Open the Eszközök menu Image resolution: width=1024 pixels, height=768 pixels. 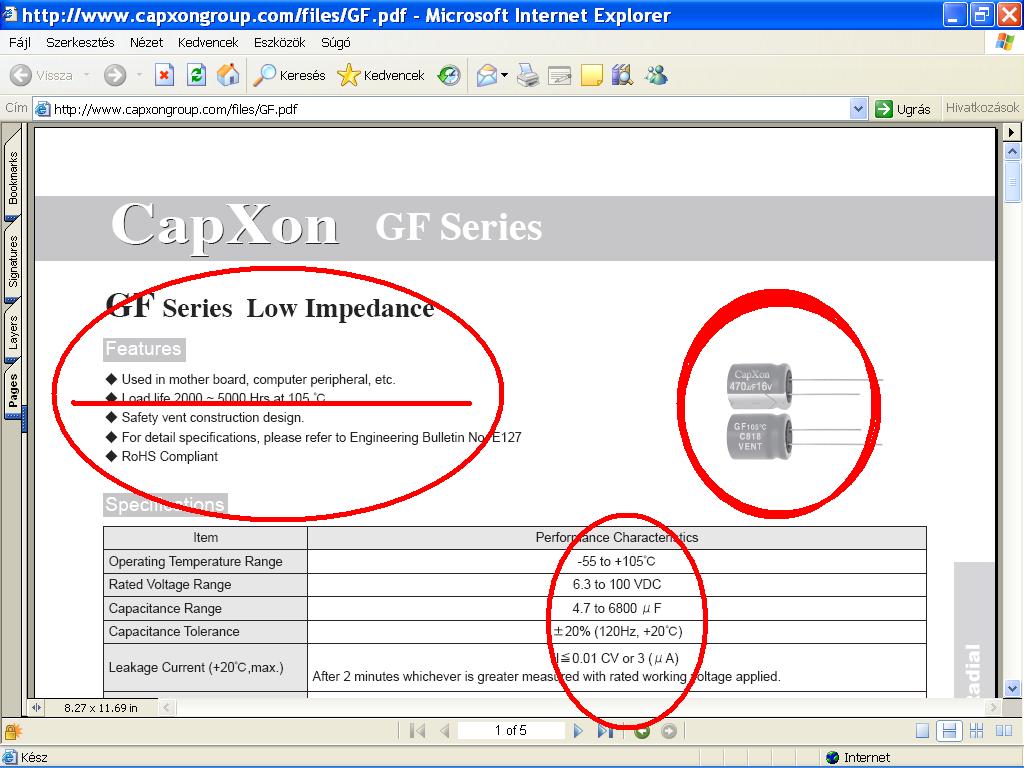(280, 42)
